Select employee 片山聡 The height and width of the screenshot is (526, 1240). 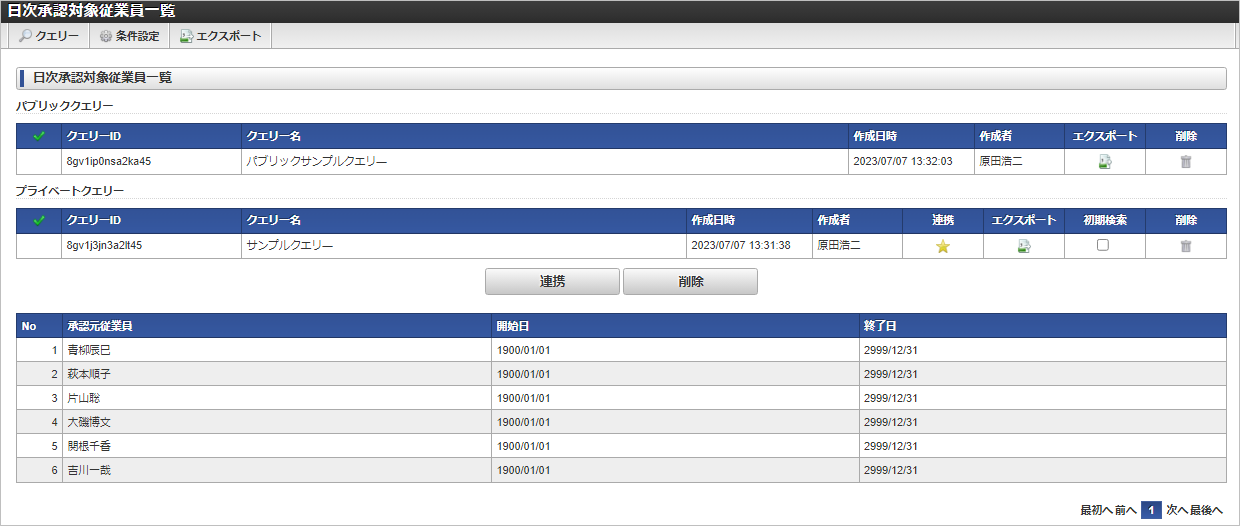pyautogui.click(x=83, y=398)
